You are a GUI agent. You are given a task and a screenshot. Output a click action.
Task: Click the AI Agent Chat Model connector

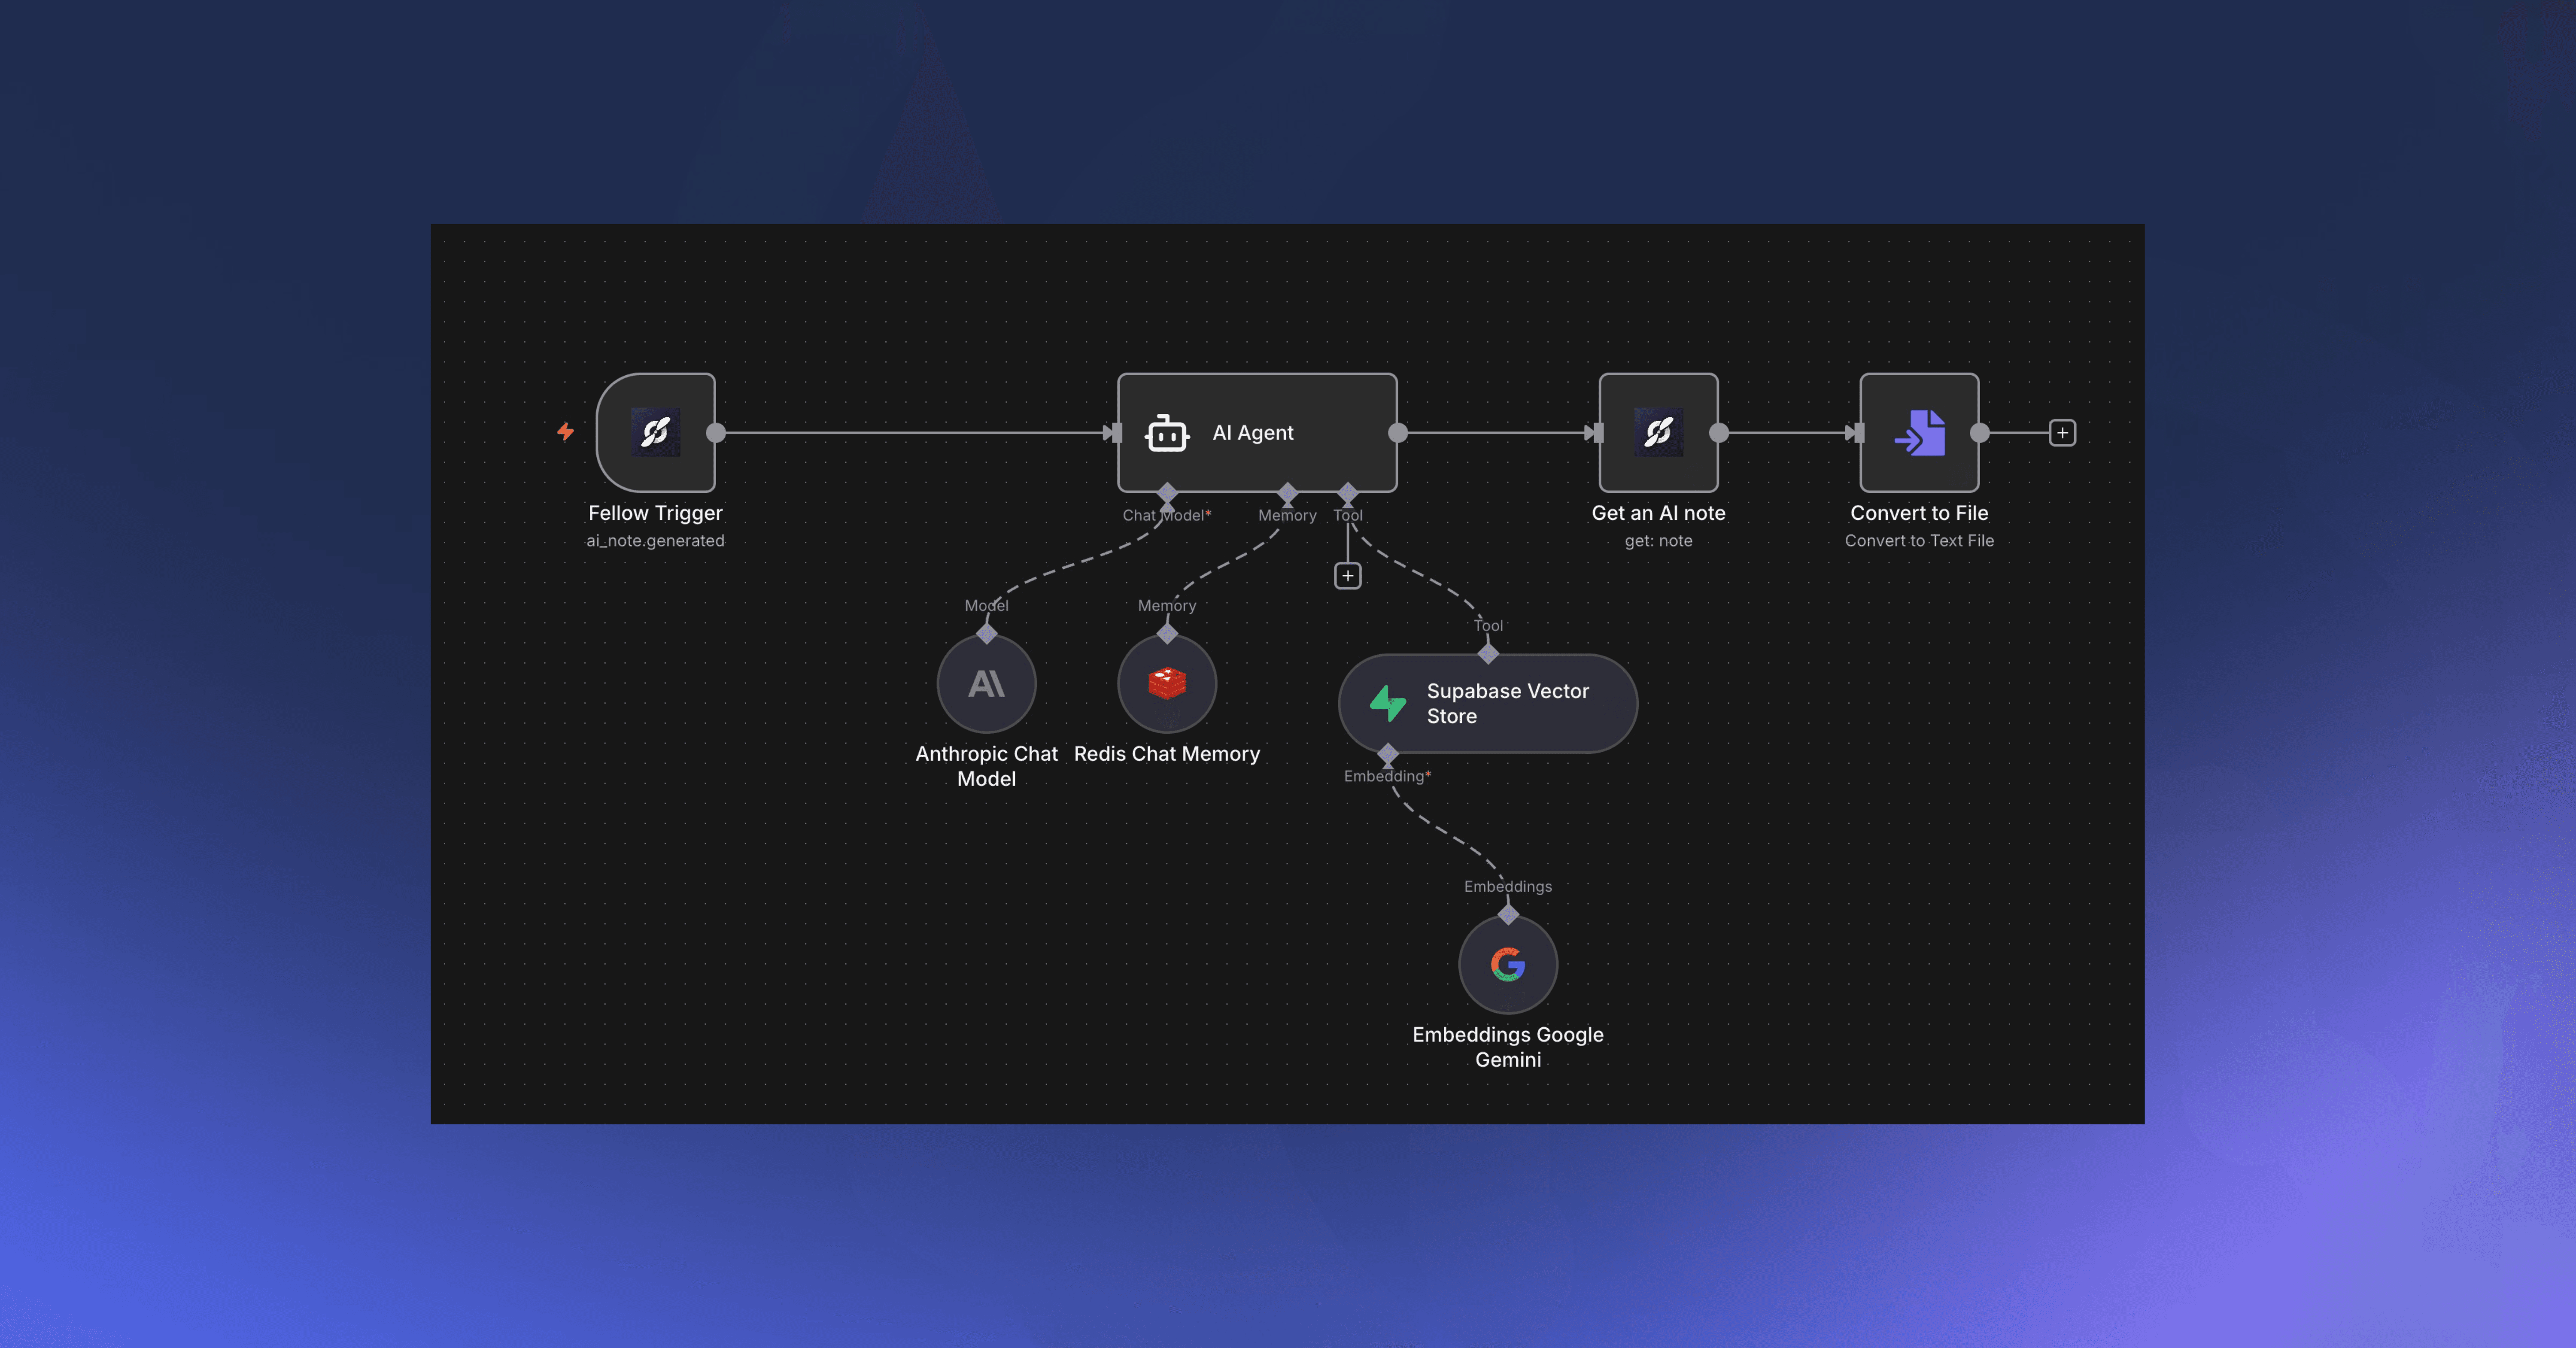pos(1167,492)
